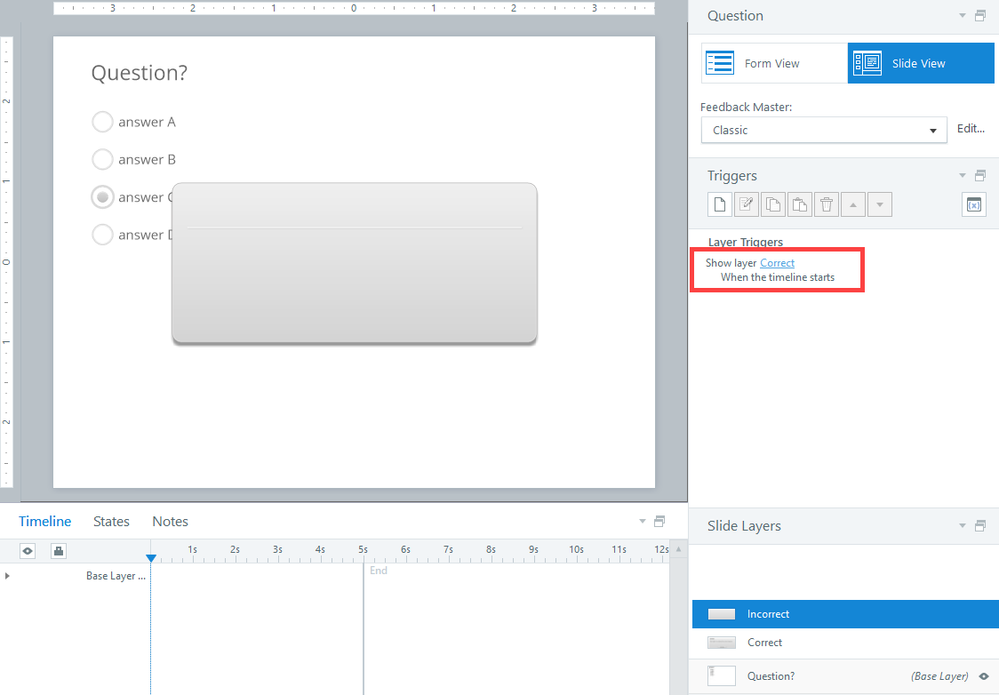
Task: Switch to Form View
Action: click(x=774, y=63)
